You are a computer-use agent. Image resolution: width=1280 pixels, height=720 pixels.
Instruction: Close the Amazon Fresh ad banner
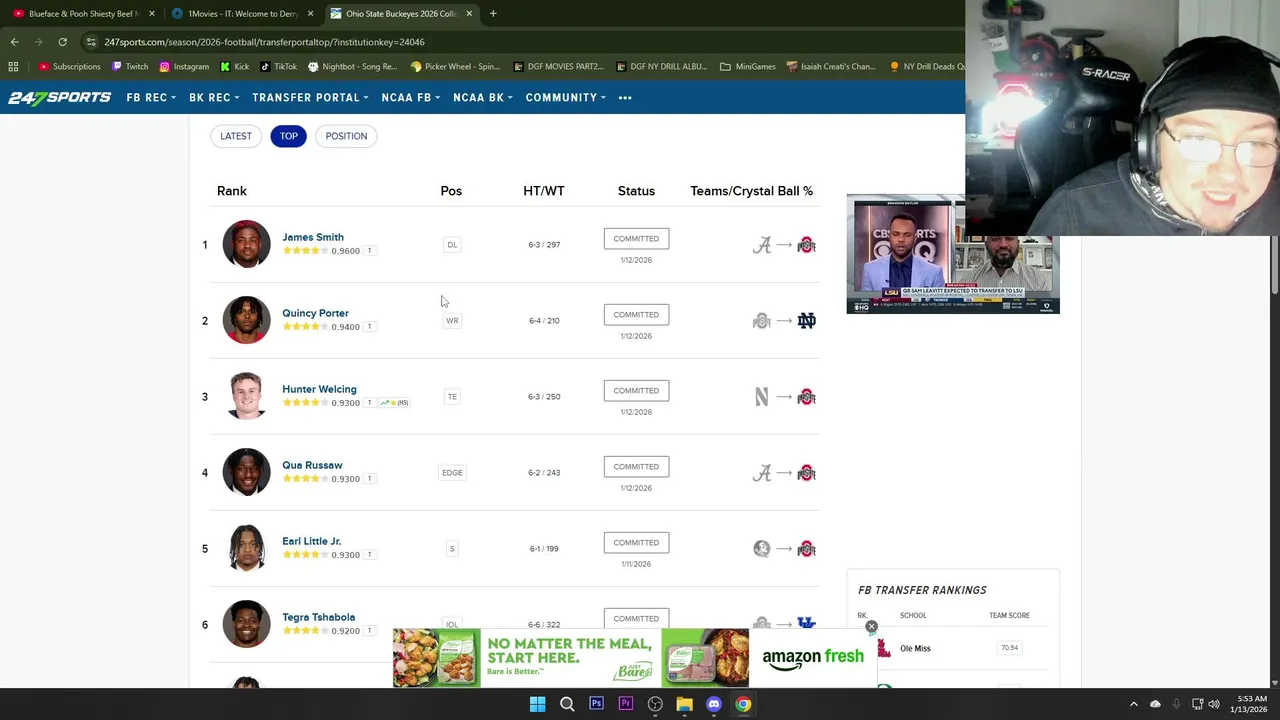[871, 627]
